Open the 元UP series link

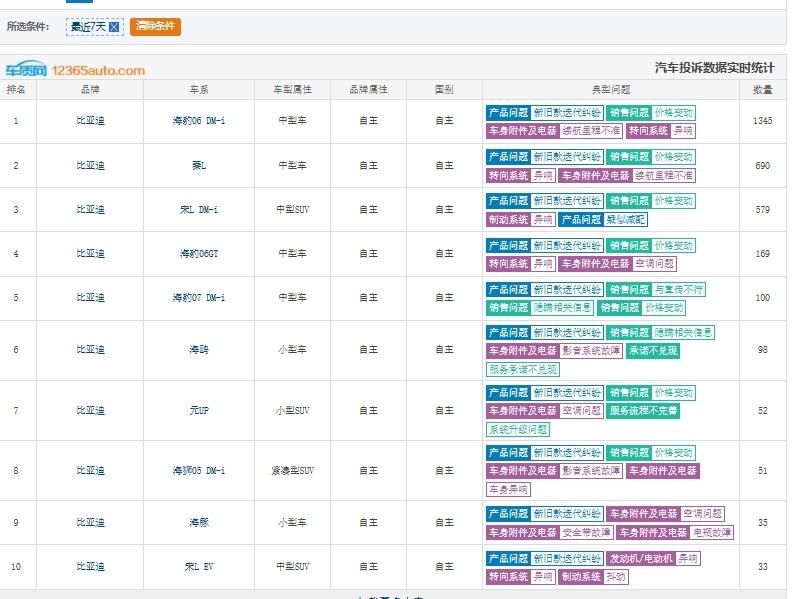coord(199,411)
